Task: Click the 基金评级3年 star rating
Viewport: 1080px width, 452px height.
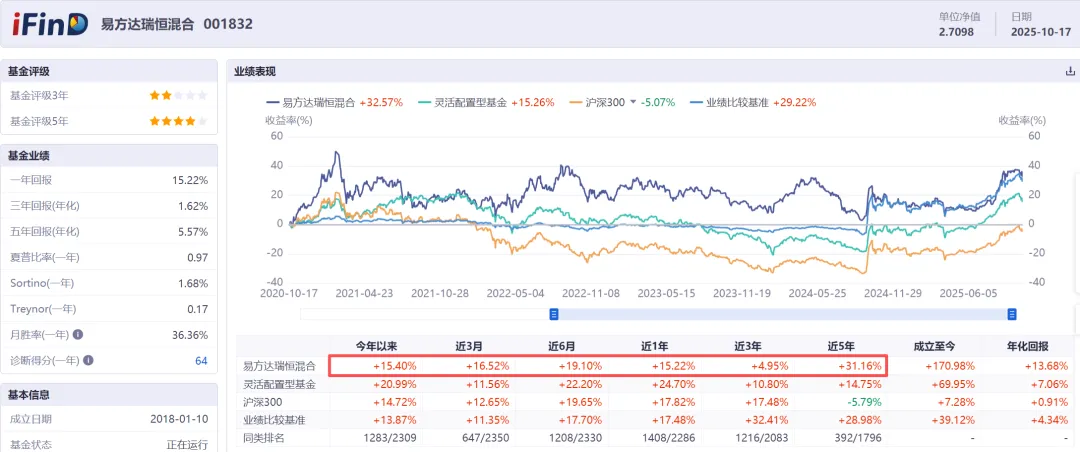Action: pyautogui.click(x=178, y=96)
